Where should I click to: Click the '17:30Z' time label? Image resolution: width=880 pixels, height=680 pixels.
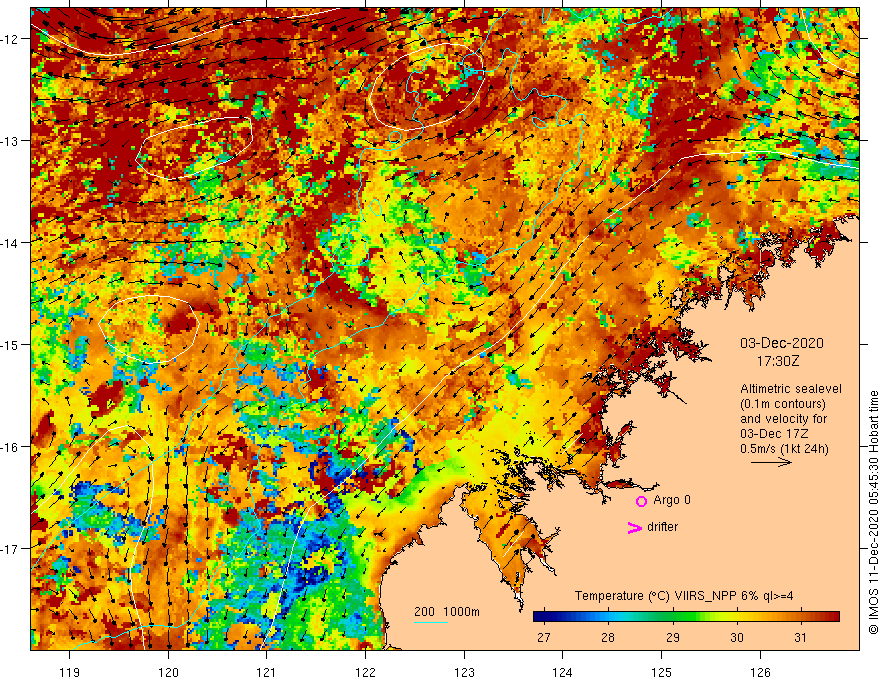[777, 361]
